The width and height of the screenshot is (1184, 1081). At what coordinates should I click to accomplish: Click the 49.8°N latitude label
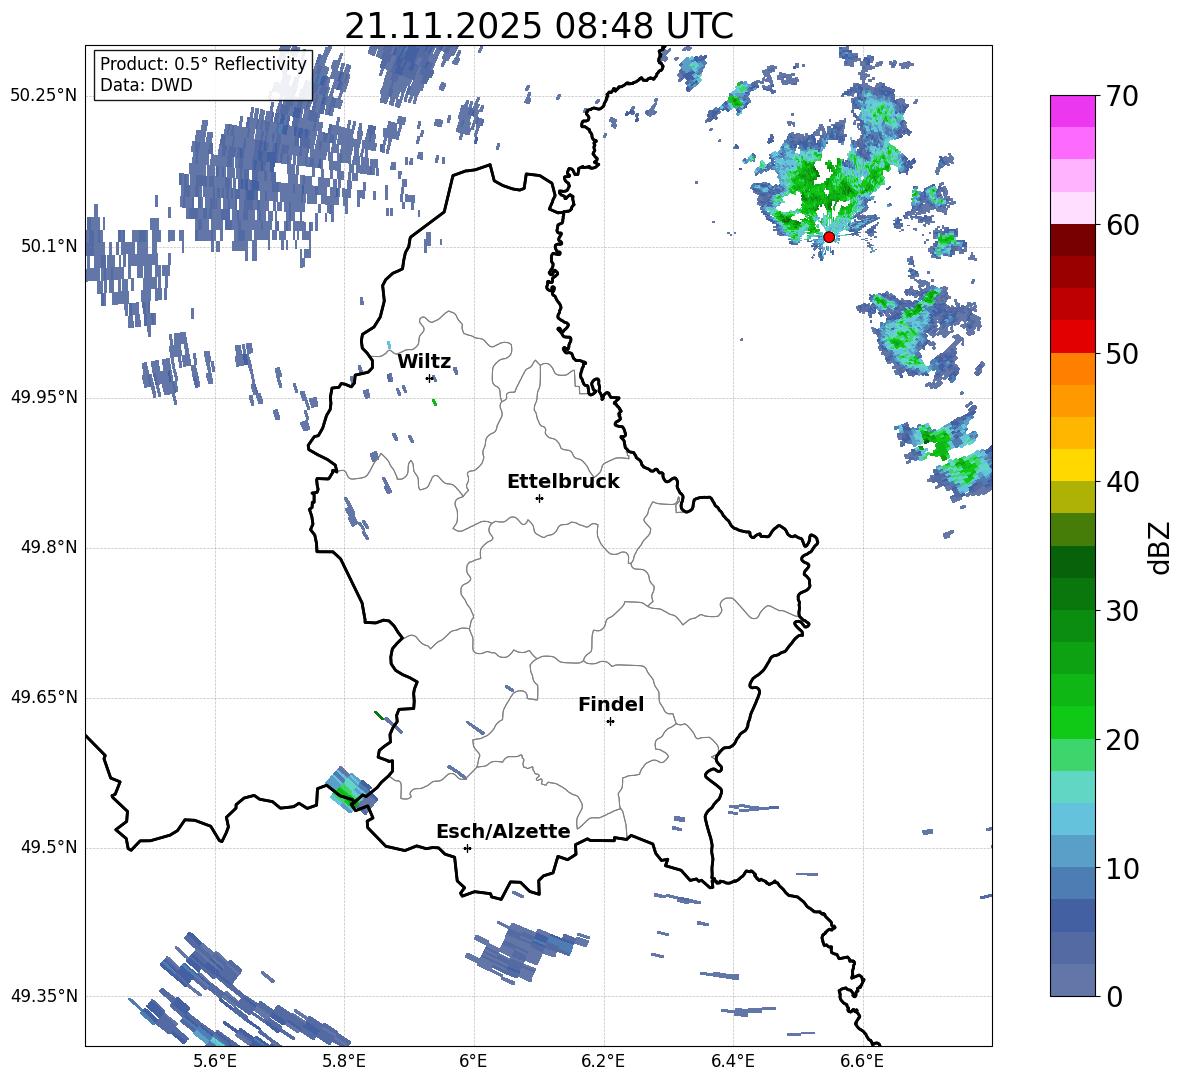click(x=49, y=547)
